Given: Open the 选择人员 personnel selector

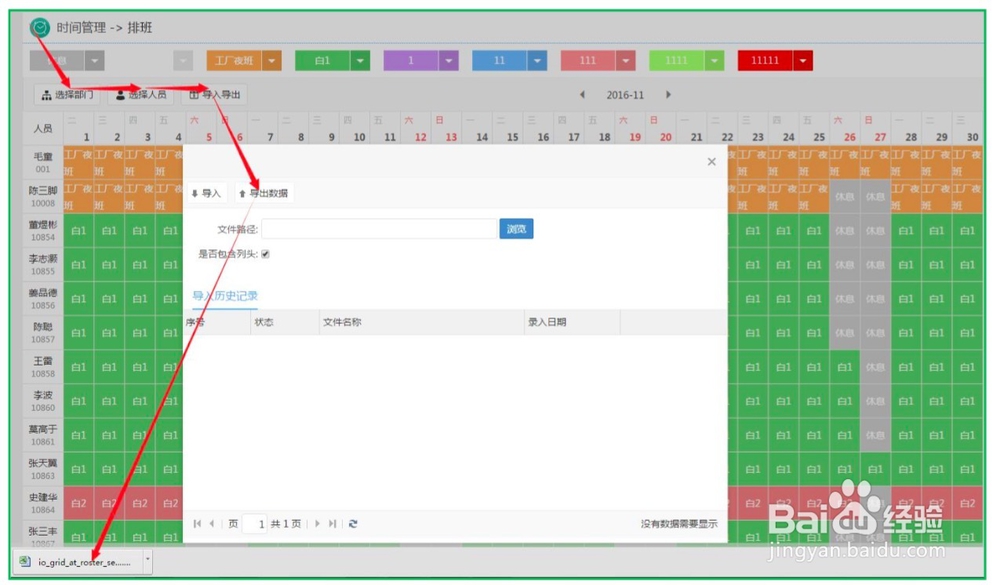Looking at the screenshot, I should pyautogui.click(x=141, y=95).
